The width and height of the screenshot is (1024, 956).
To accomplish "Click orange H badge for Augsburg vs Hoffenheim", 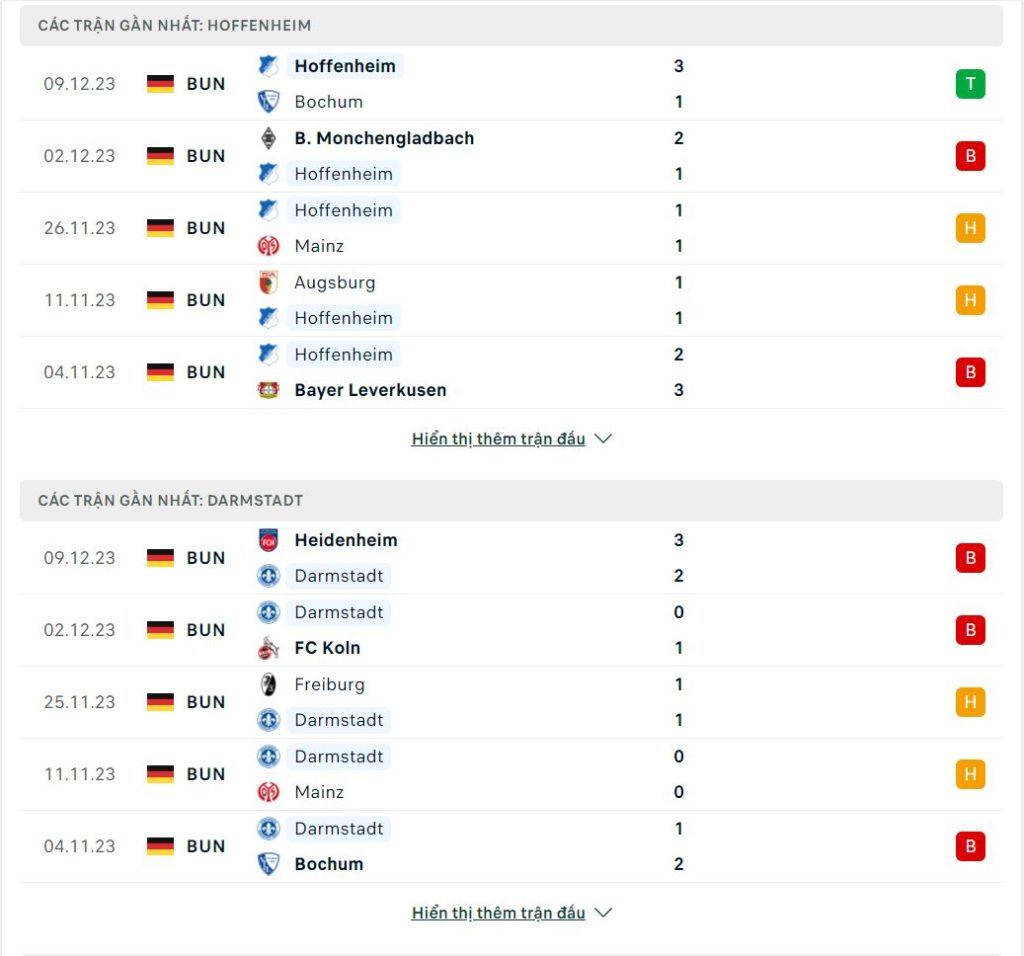I will [x=970, y=300].
